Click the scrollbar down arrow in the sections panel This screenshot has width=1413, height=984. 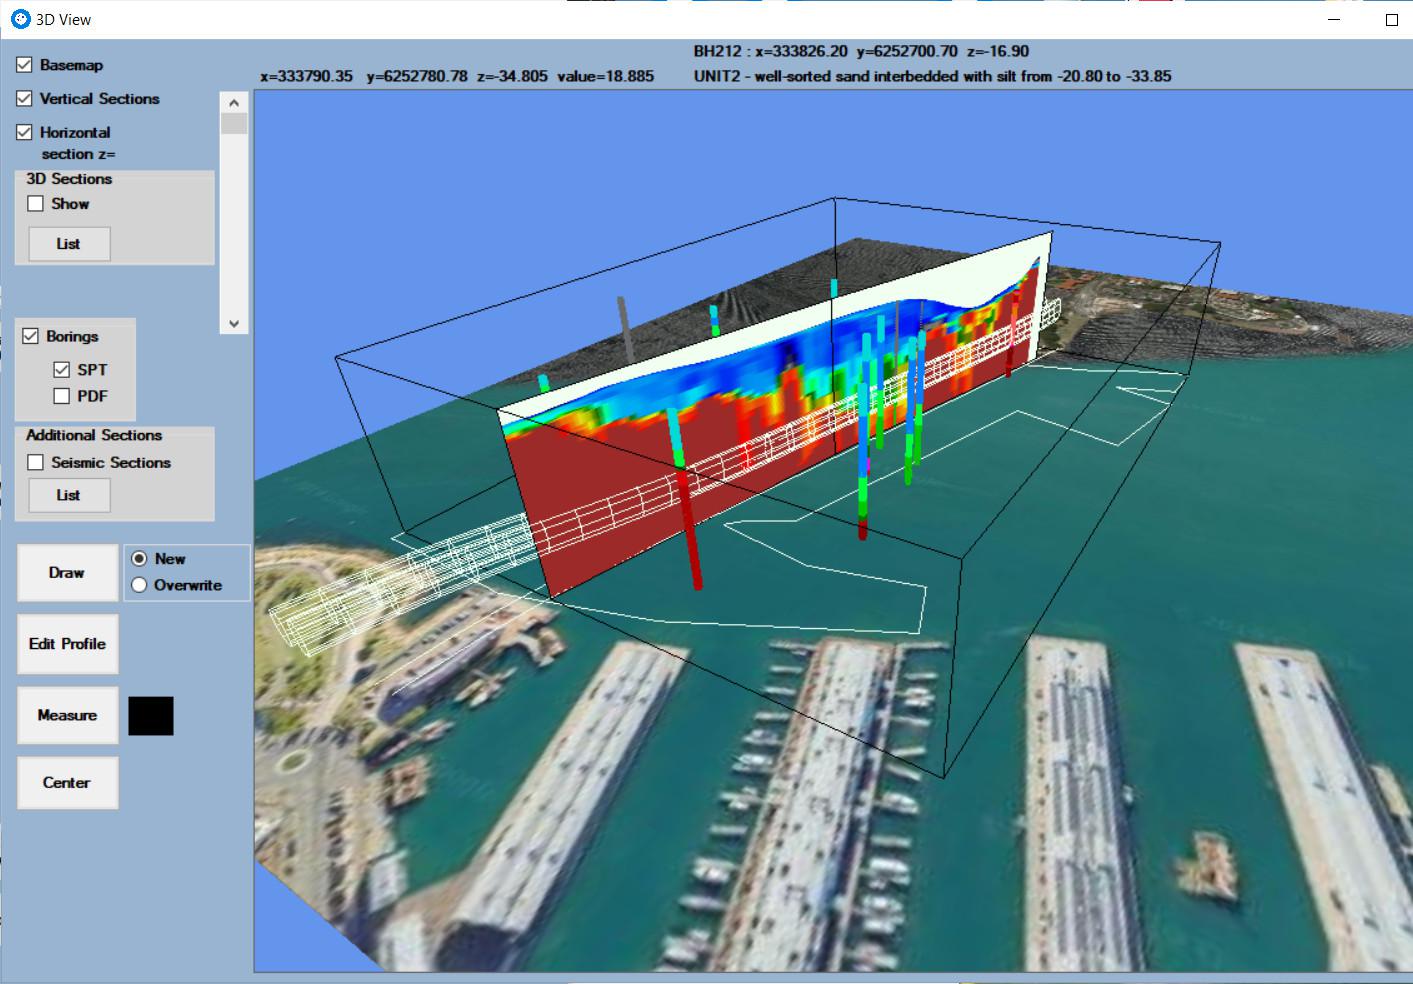pos(233,323)
